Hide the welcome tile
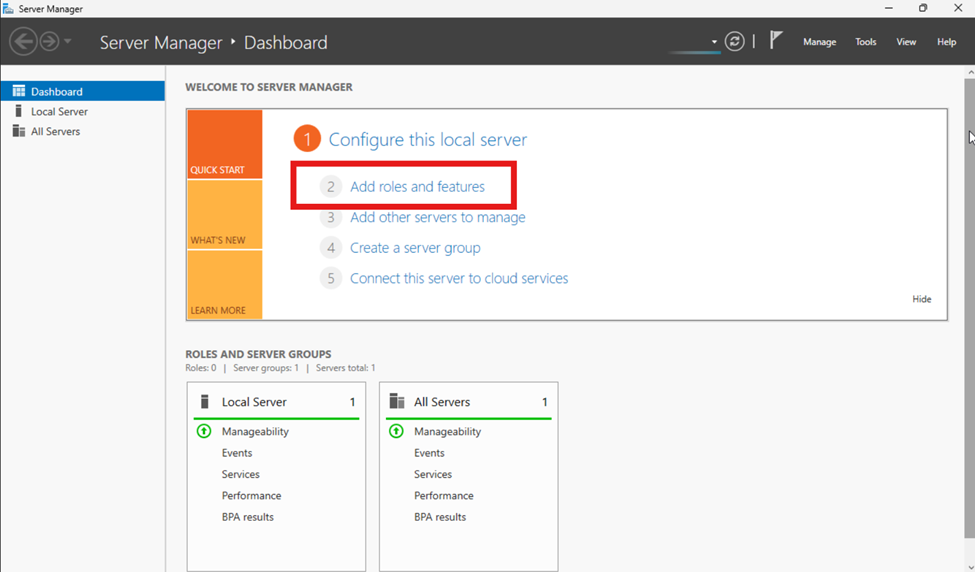 (921, 299)
